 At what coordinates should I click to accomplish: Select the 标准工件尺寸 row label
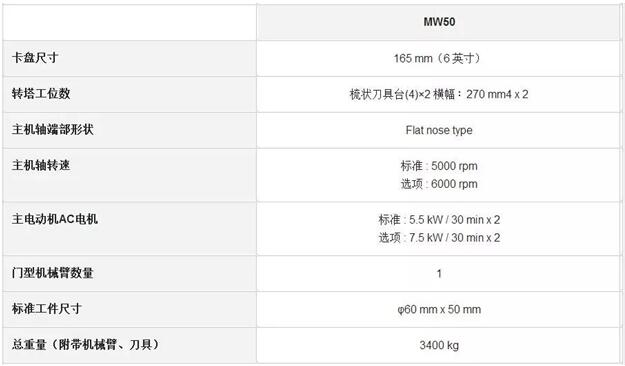pyautogui.click(x=47, y=308)
